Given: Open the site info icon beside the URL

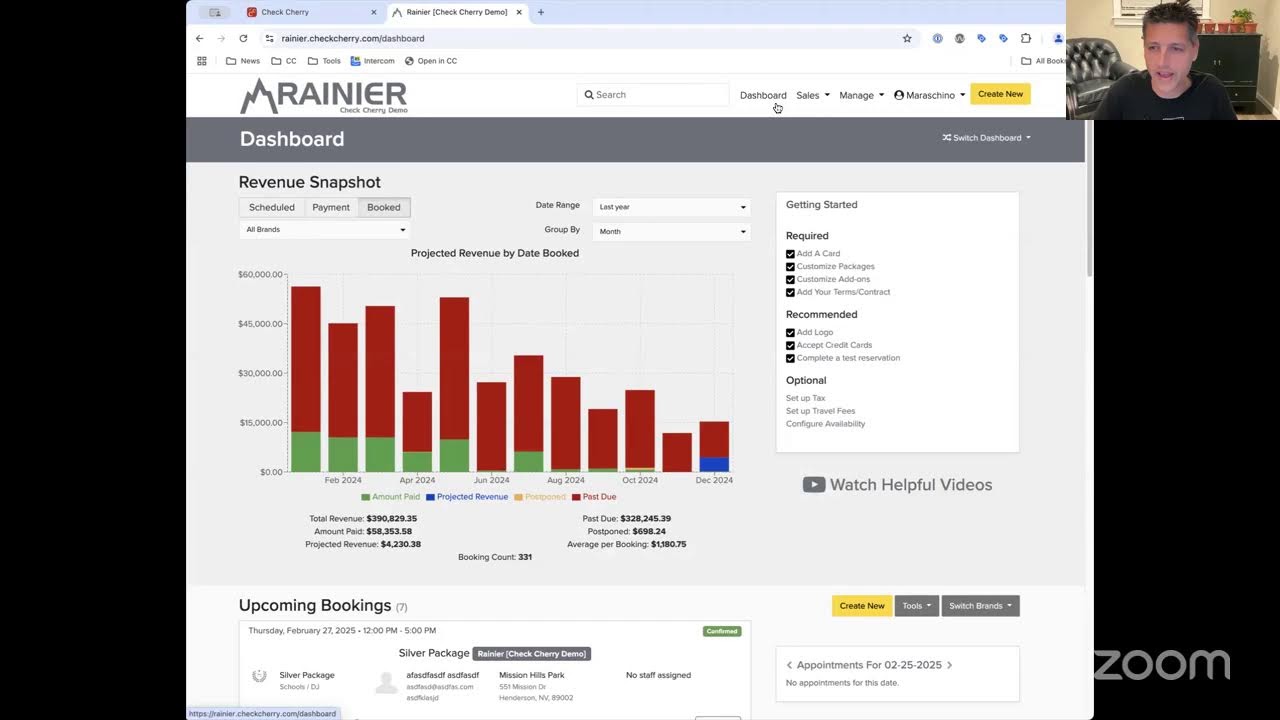Looking at the screenshot, I should click(269, 38).
